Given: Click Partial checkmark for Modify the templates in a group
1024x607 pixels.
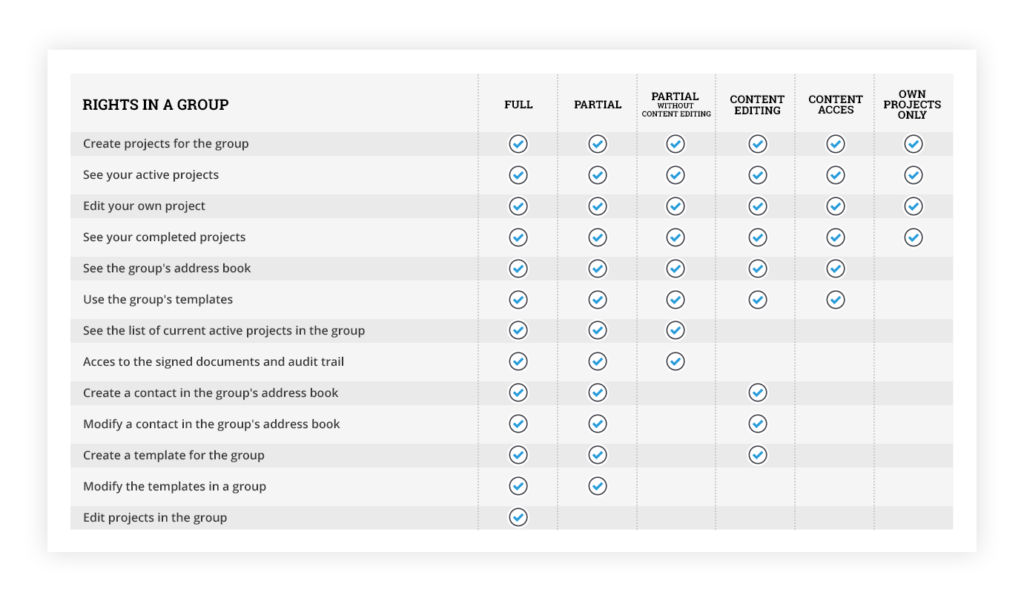Looking at the screenshot, I should click(x=597, y=486).
